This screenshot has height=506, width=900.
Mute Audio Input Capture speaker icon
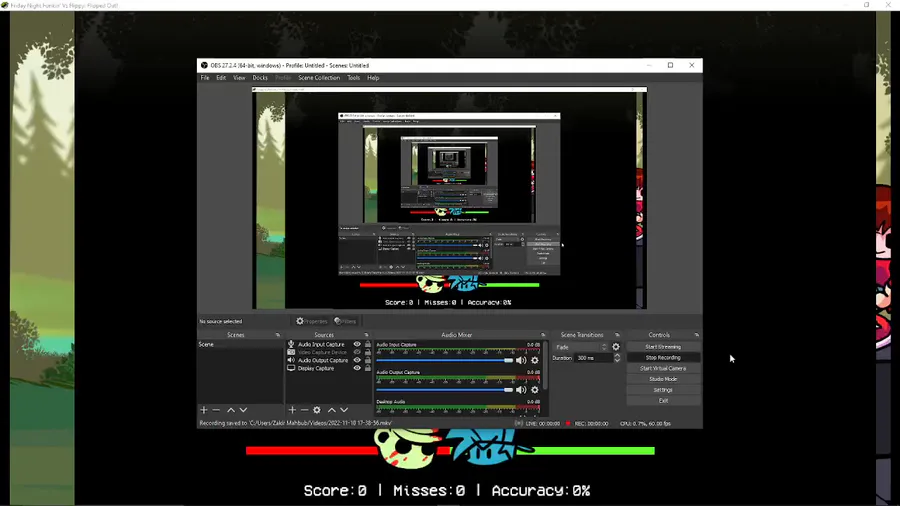pos(521,360)
